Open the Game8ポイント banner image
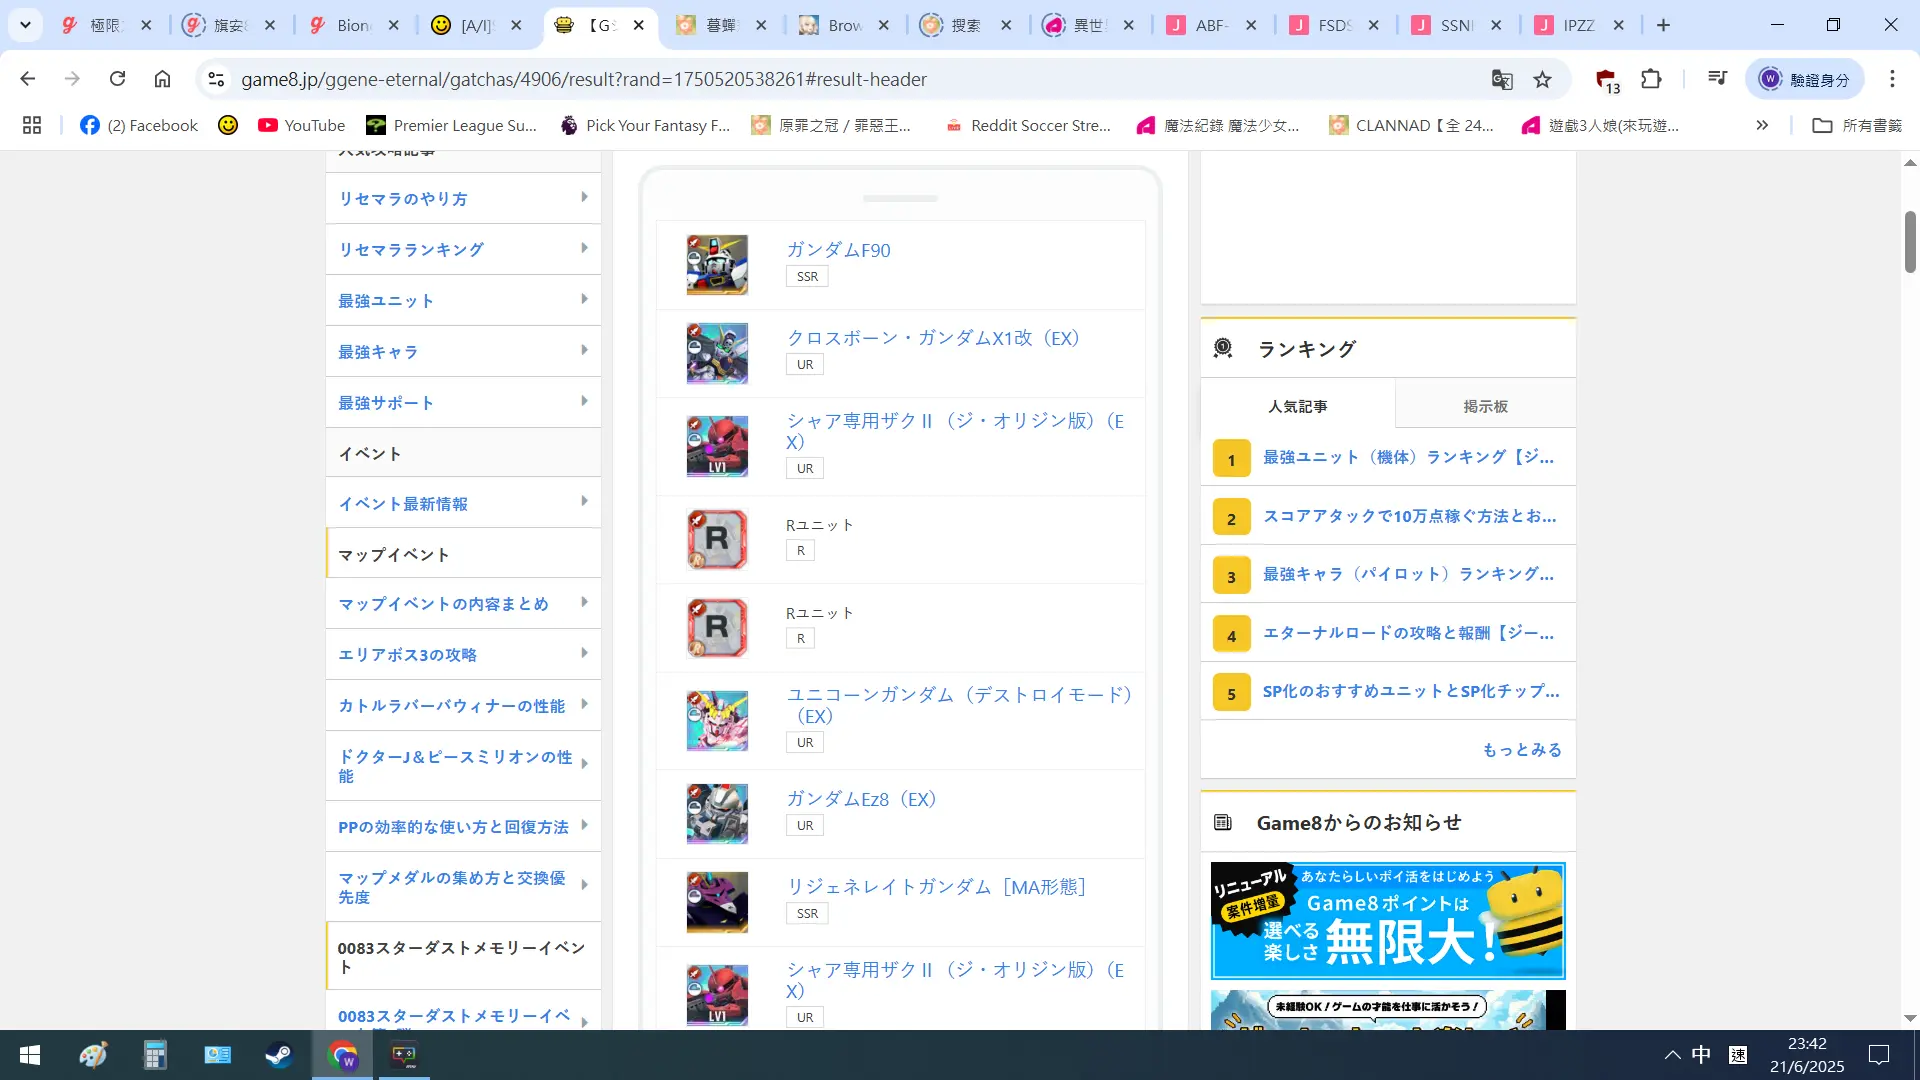Screen dimensions: 1920x1080 1388,921
